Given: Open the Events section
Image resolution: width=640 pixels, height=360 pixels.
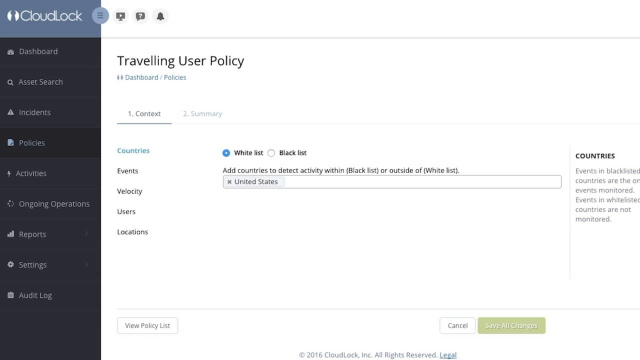Looking at the screenshot, I should pos(128,171).
